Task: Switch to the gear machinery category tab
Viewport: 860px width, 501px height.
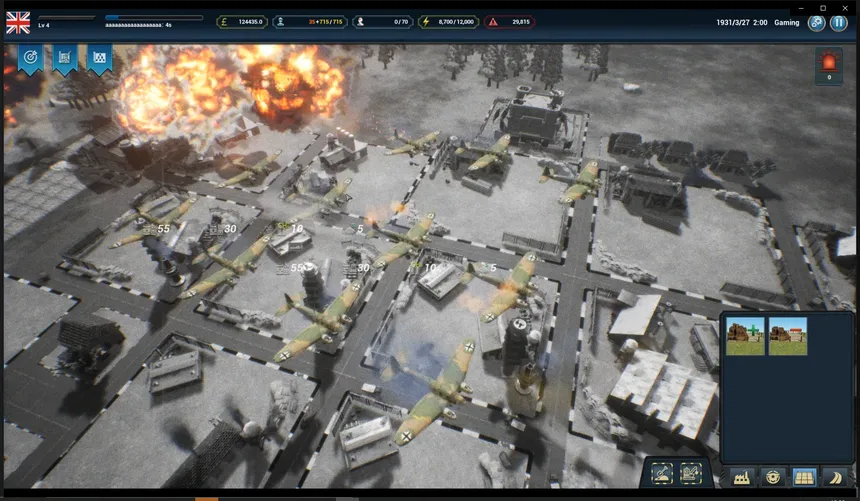Action: pyautogui.click(x=773, y=477)
